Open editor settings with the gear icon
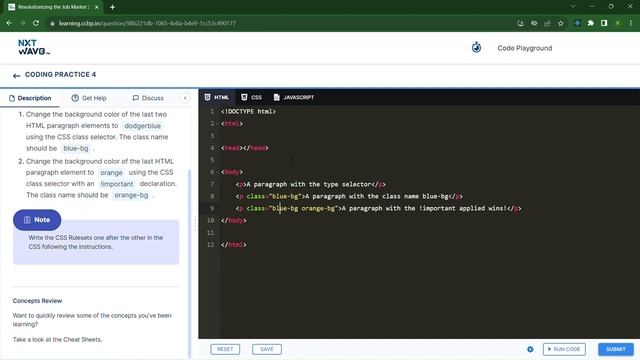This screenshot has width=640, height=360. 530,349
